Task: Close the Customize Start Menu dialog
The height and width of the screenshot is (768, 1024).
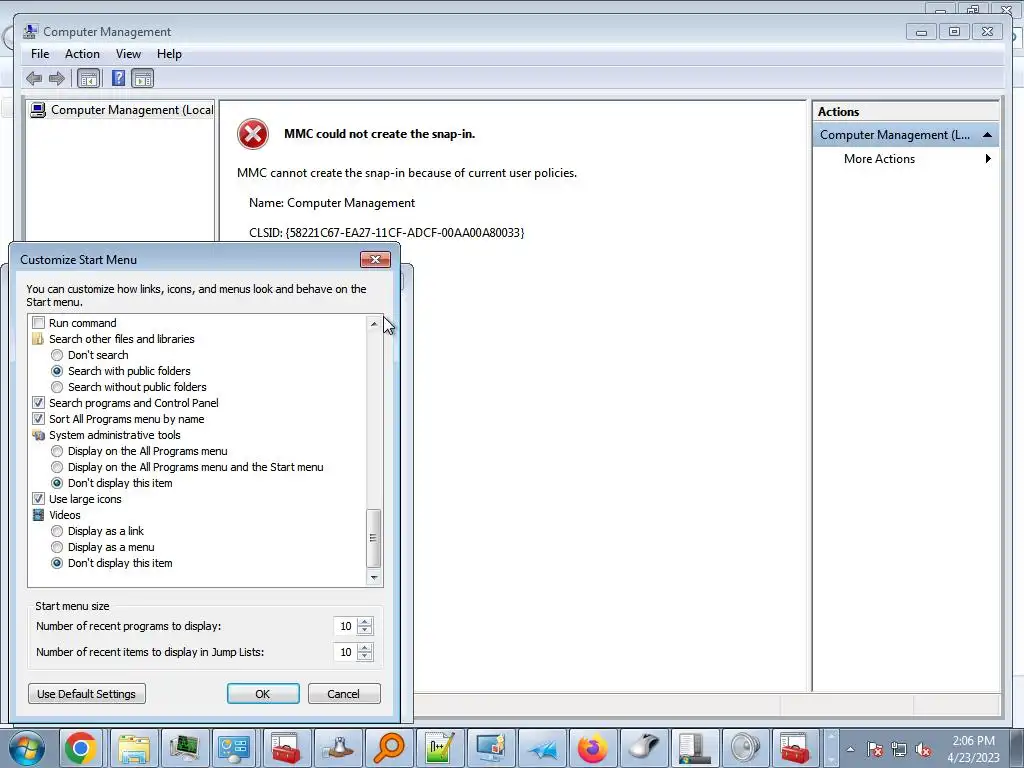Action: tap(376, 259)
